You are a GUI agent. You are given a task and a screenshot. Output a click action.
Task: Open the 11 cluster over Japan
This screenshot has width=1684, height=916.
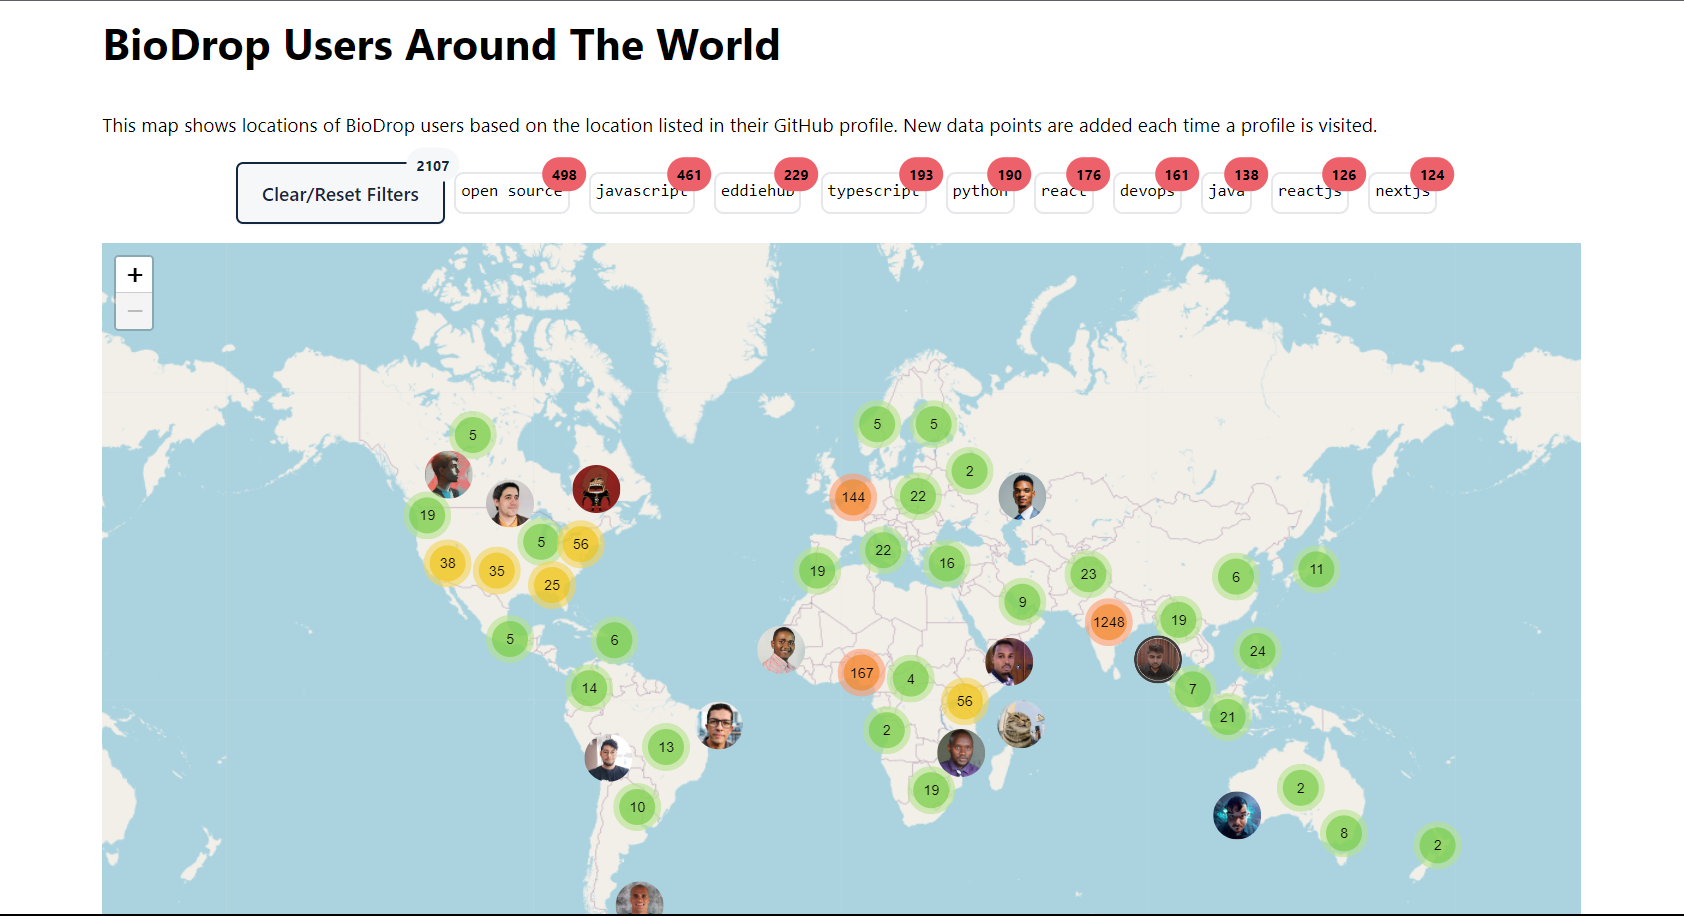tap(1316, 569)
